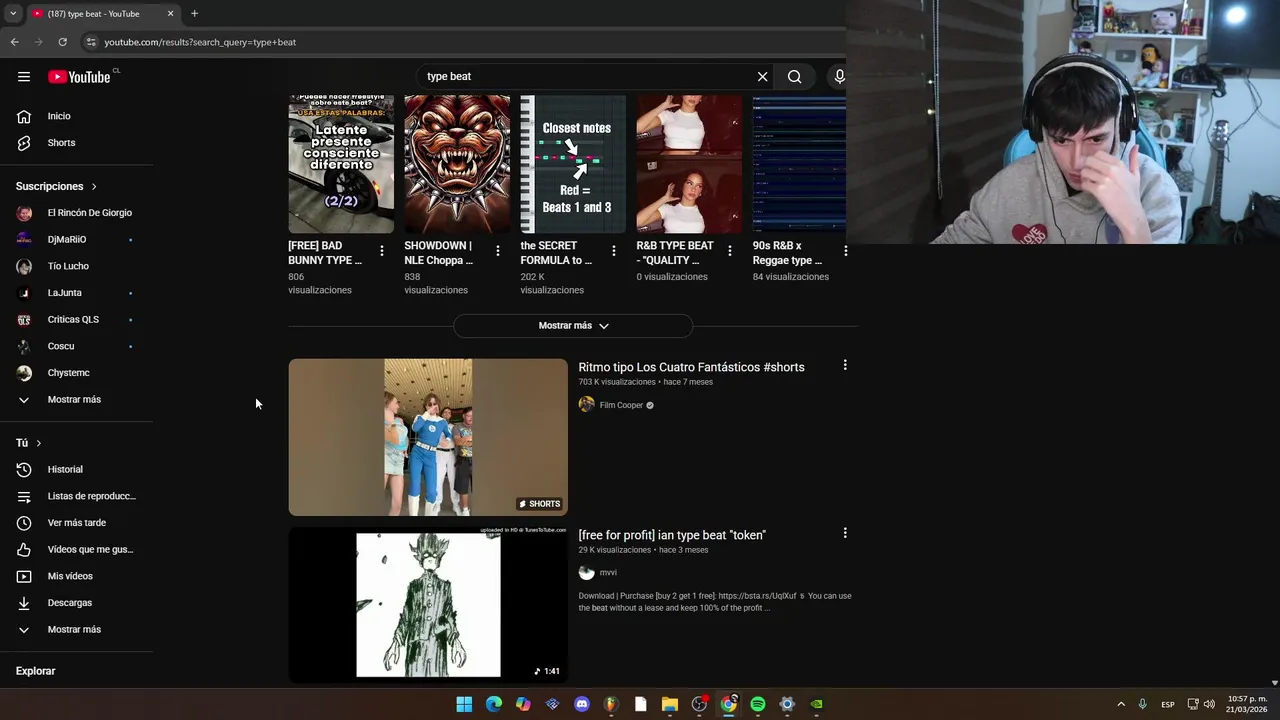Open a new Chrome tab
1280x720 pixels.
(x=194, y=14)
